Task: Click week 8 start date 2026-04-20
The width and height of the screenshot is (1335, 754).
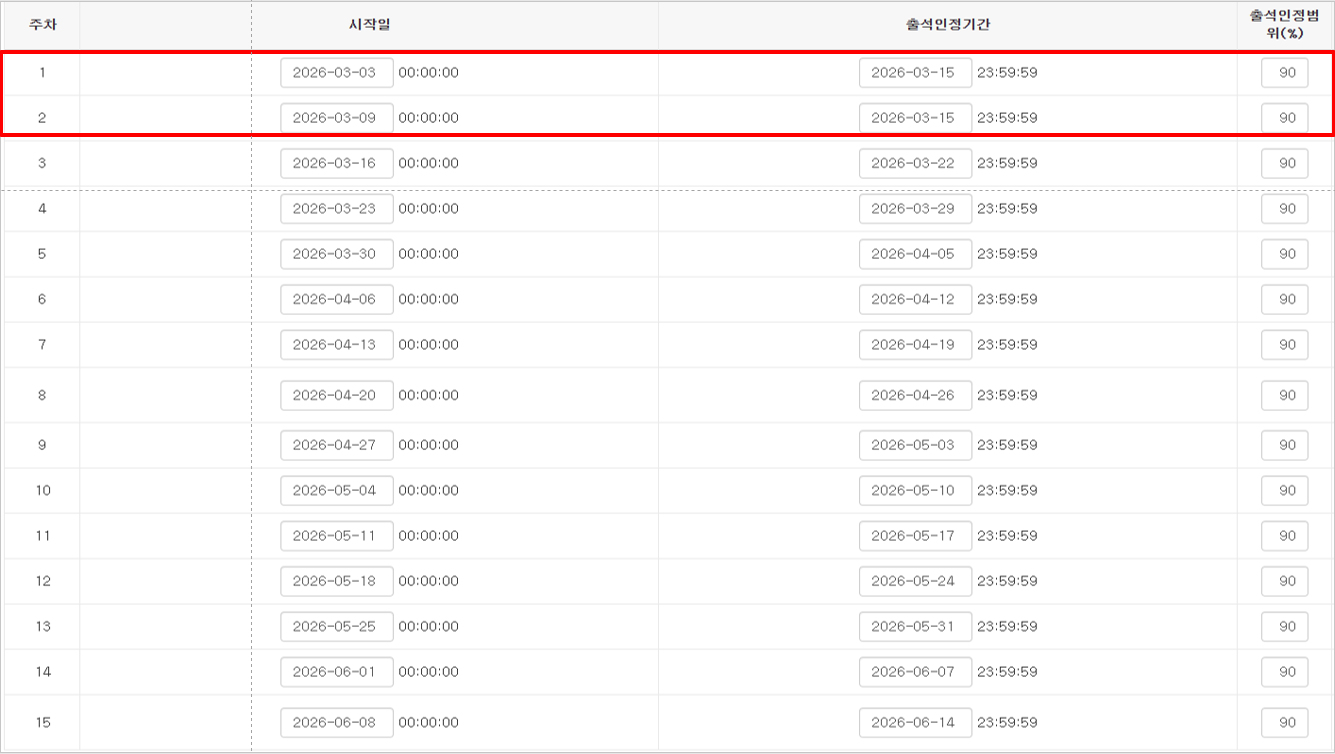Action: (336, 395)
